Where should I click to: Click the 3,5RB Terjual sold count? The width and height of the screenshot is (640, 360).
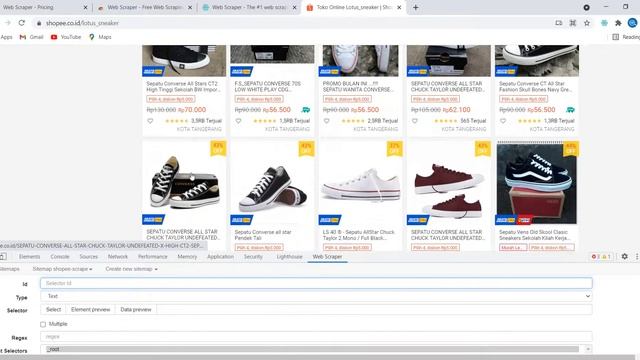(206, 121)
